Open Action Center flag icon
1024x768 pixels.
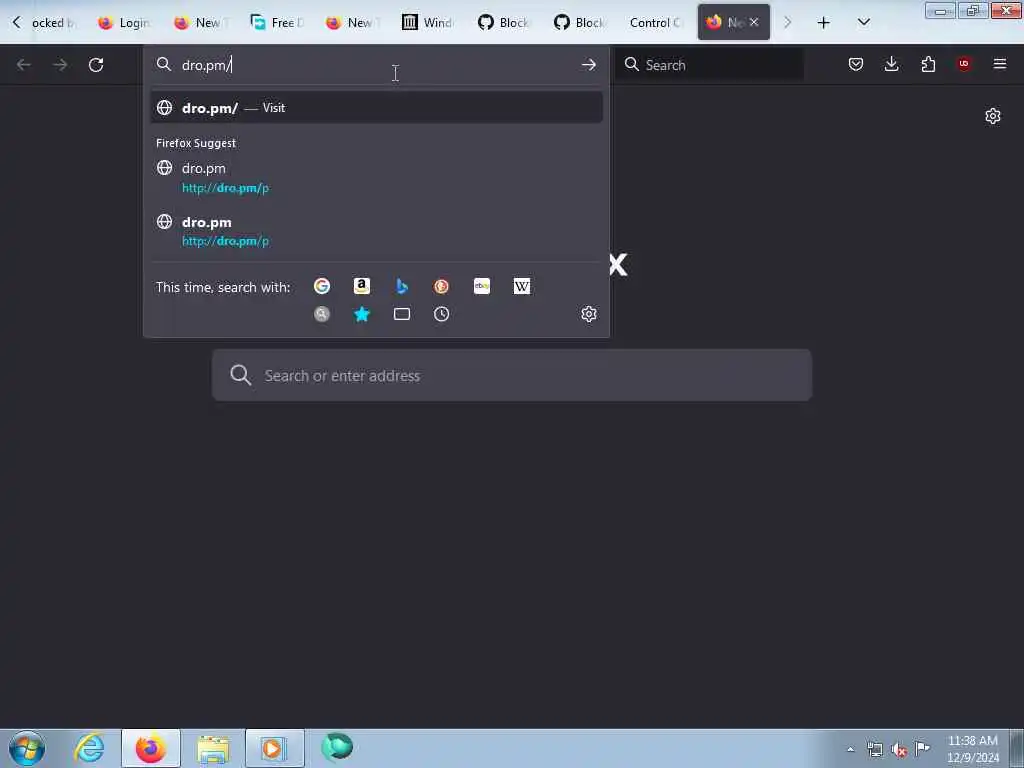(x=922, y=748)
